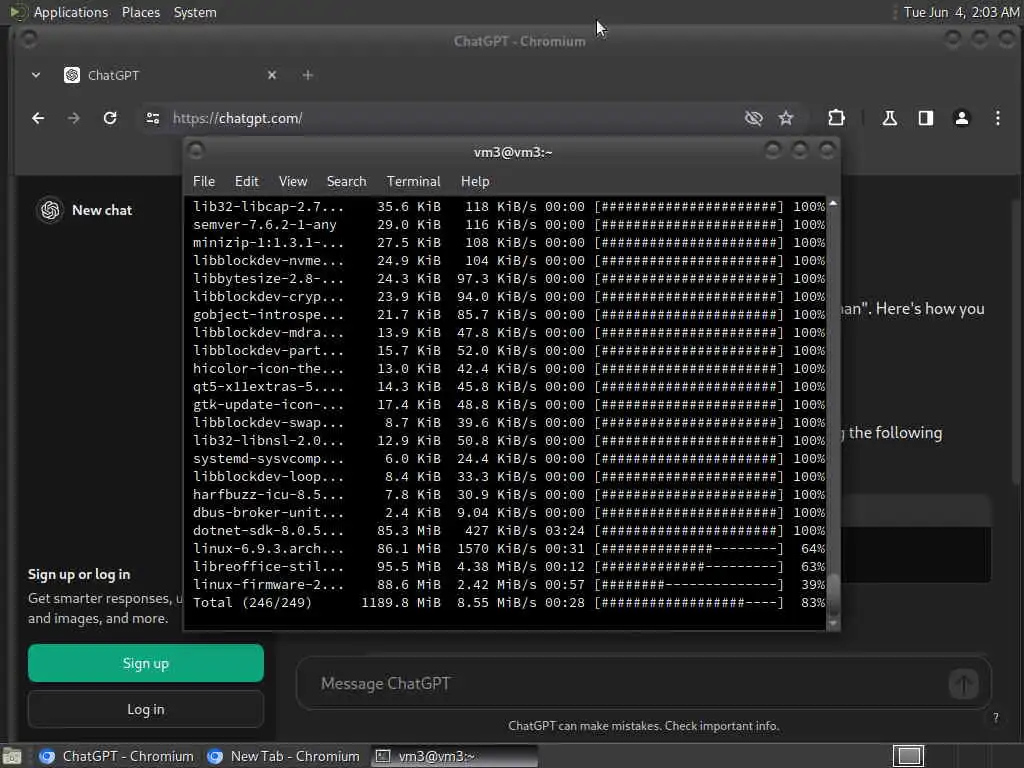Open the terminal View menu
Screen dimensions: 1024x768
(293, 182)
